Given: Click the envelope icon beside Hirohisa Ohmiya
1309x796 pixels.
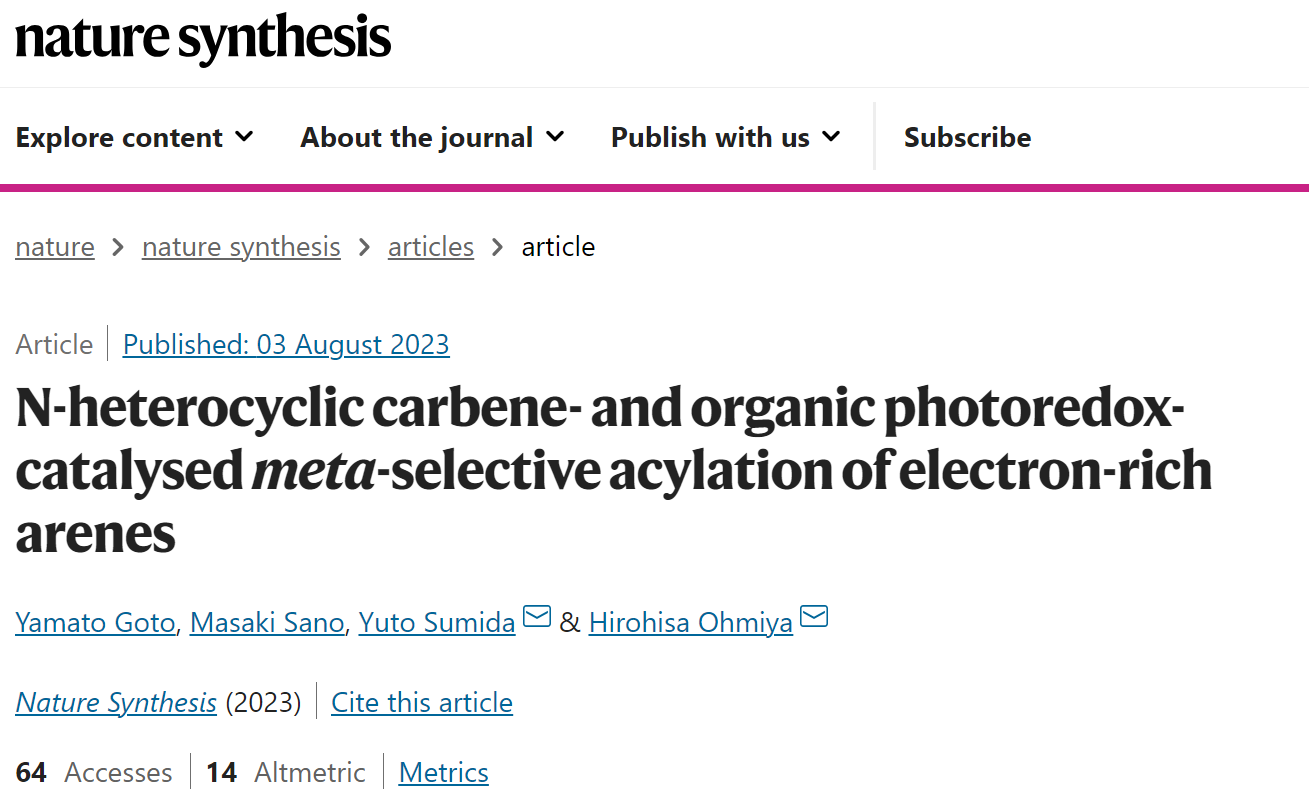Looking at the screenshot, I should pyautogui.click(x=814, y=617).
